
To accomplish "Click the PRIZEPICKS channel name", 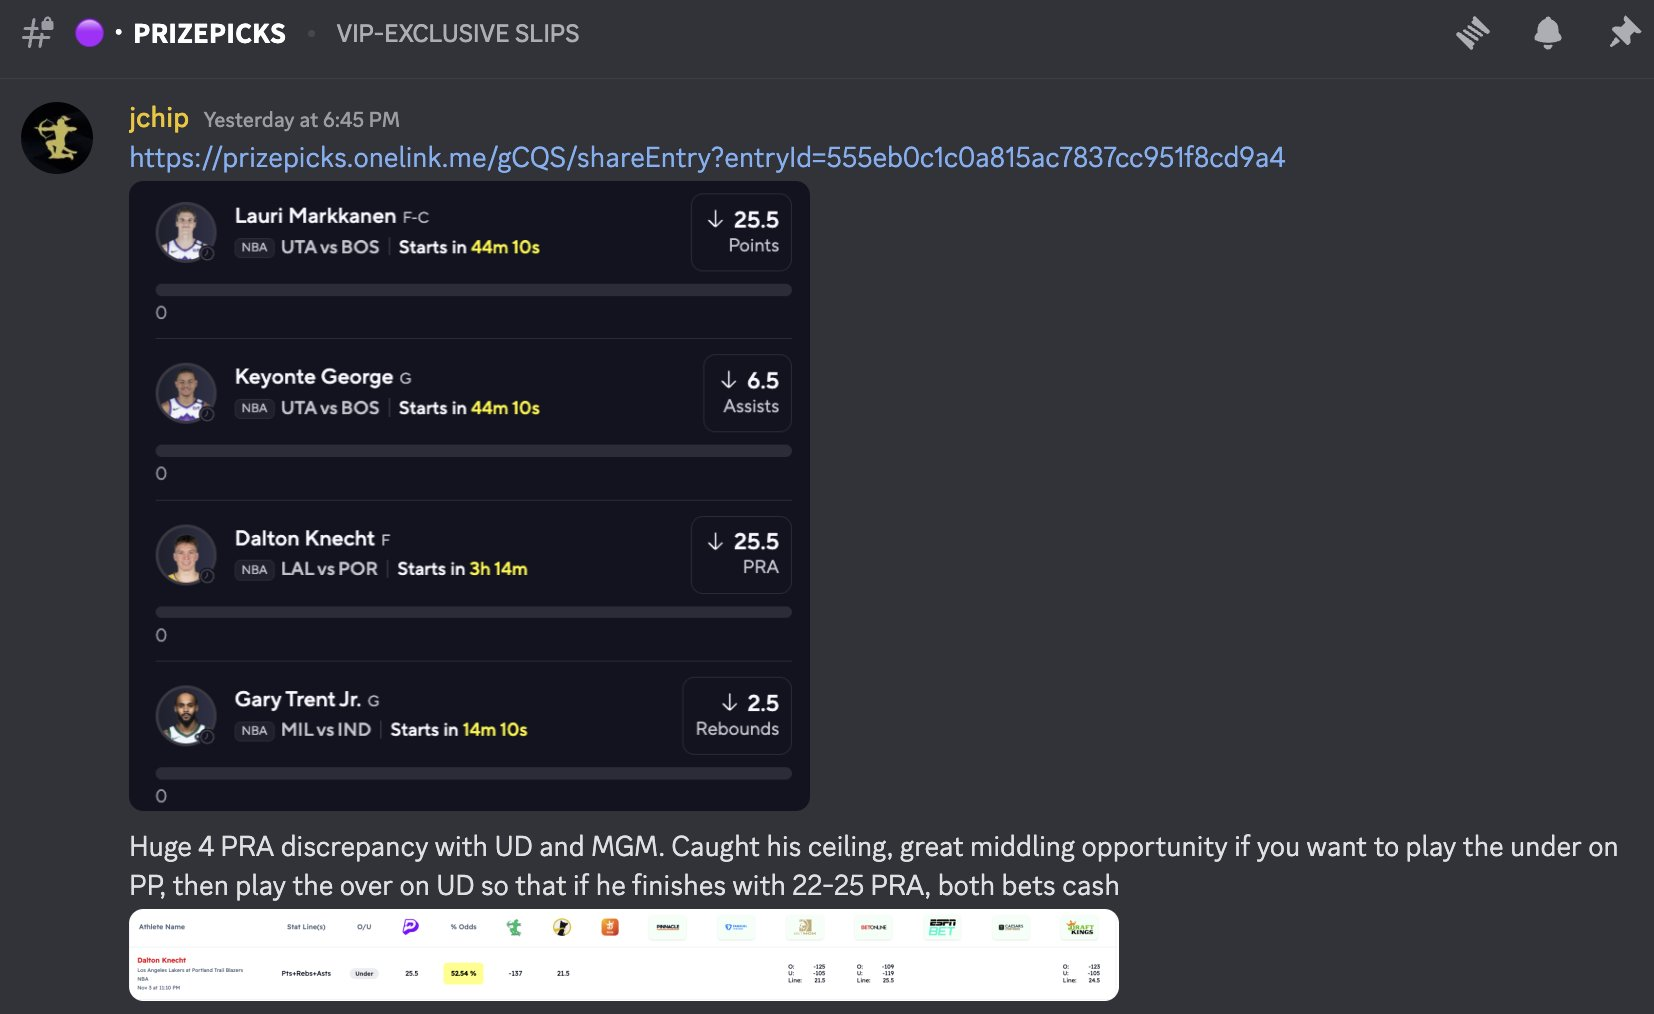I will pos(209,34).
